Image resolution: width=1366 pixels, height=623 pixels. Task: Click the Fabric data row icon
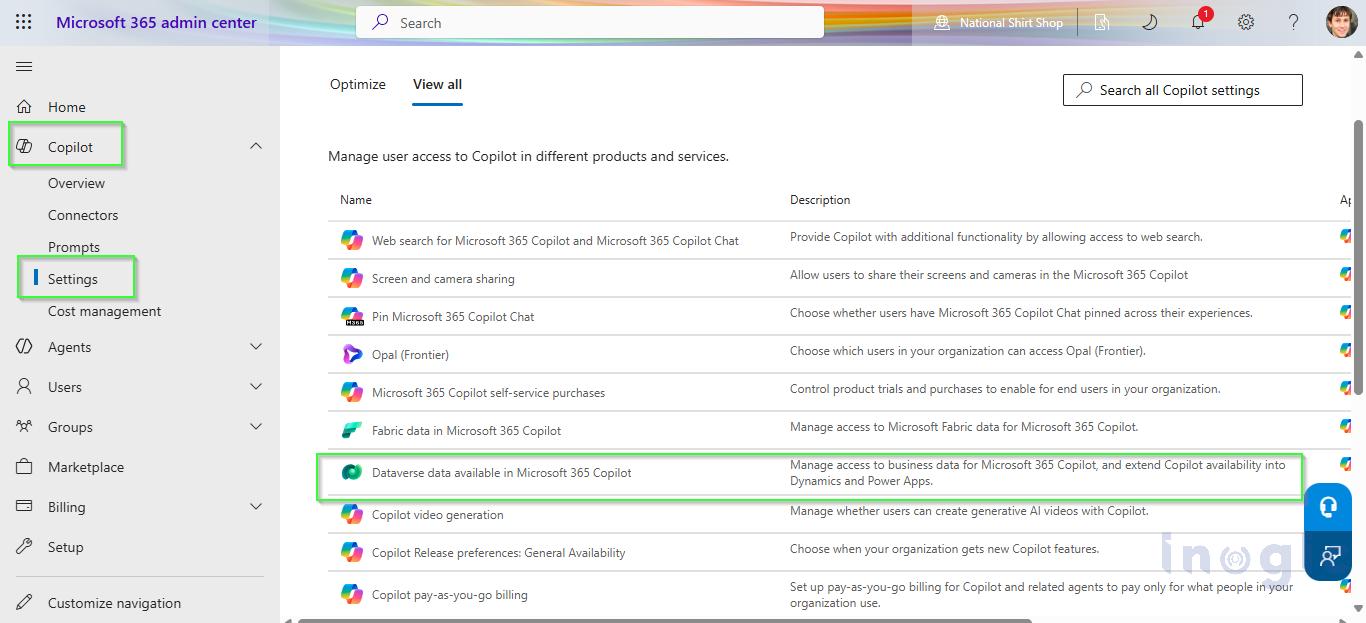point(351,430)
